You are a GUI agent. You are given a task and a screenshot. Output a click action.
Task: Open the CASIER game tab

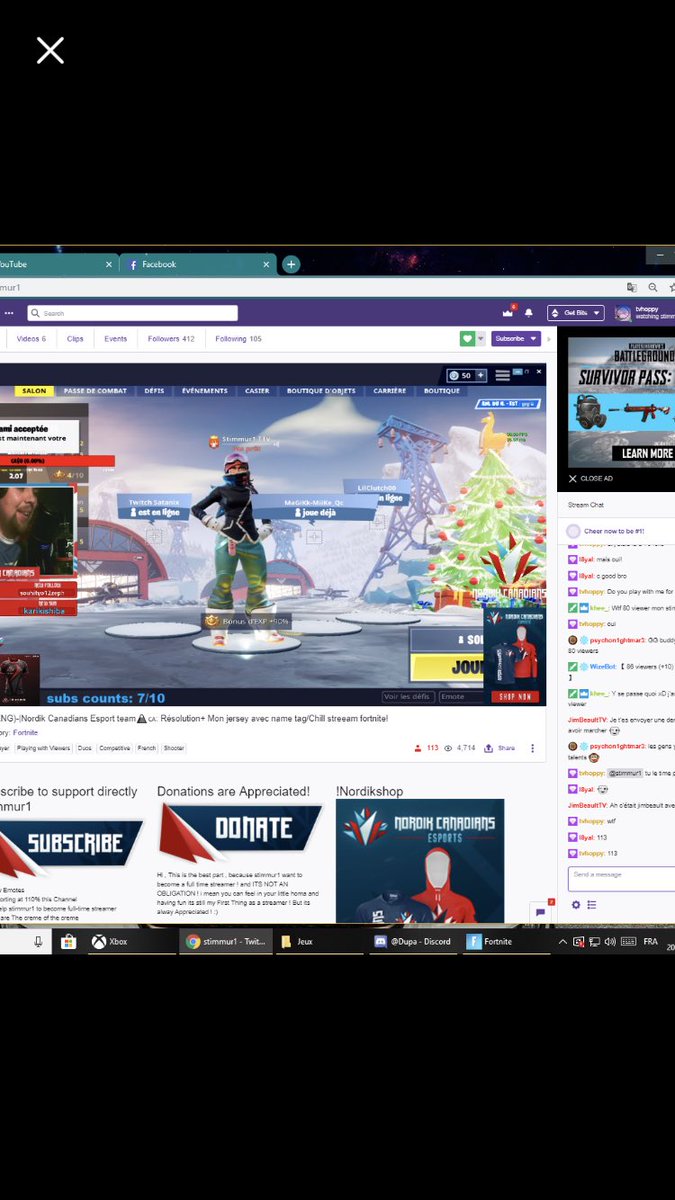pos(257,390)
